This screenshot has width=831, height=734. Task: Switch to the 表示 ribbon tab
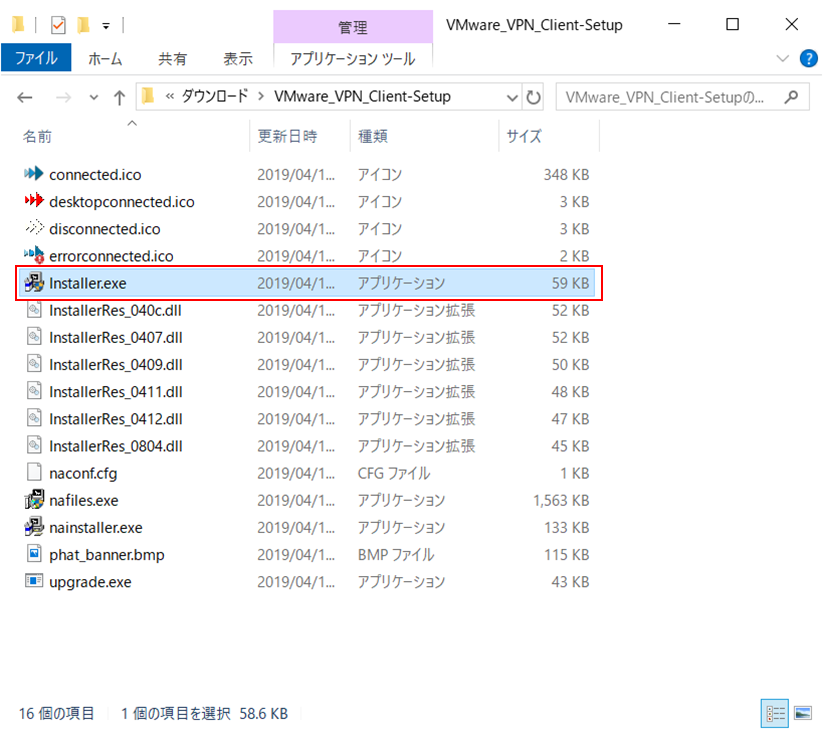[x=237, y=58]
